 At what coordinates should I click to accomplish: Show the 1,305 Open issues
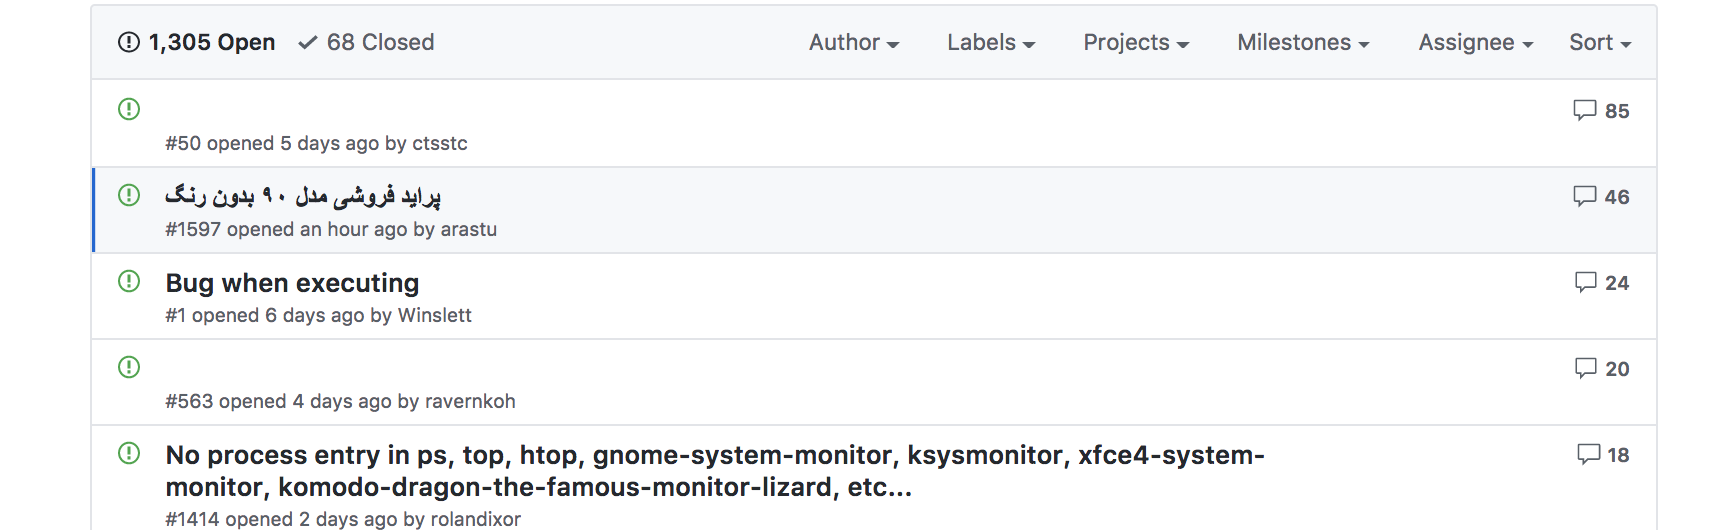click(197, 43)
